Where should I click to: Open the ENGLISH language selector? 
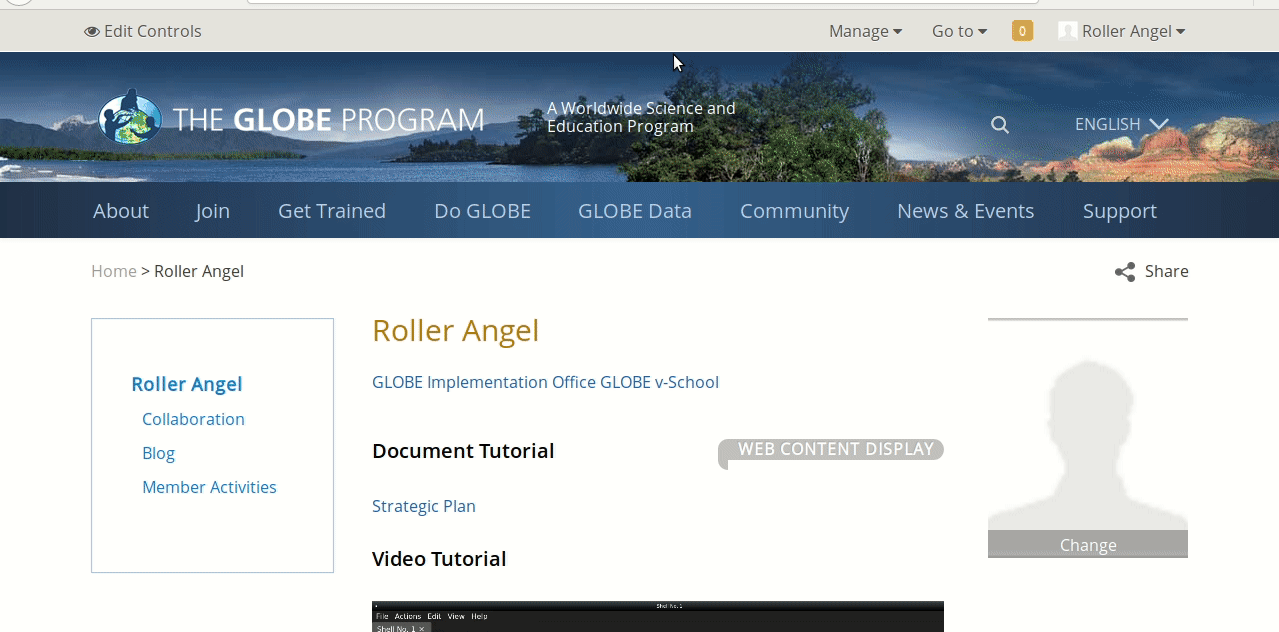1121,124
